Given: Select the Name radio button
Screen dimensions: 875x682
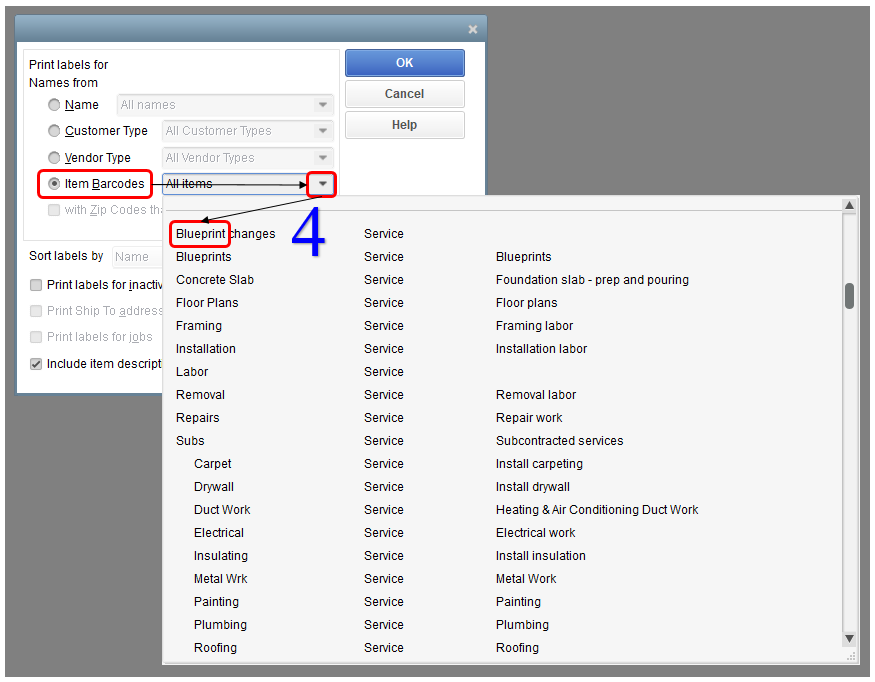Looking at the screenshot, I should click(x=54, y=104).
